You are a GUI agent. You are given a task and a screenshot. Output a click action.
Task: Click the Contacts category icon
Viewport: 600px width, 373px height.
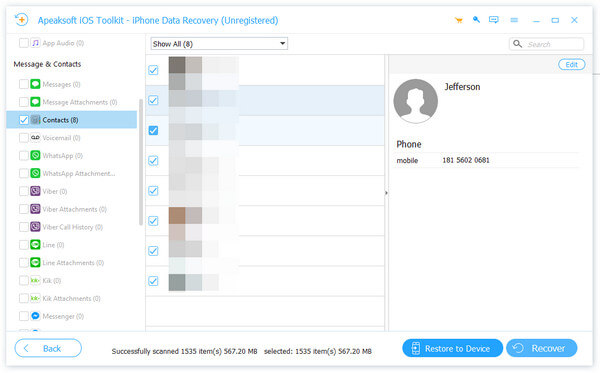coord(35,120)
